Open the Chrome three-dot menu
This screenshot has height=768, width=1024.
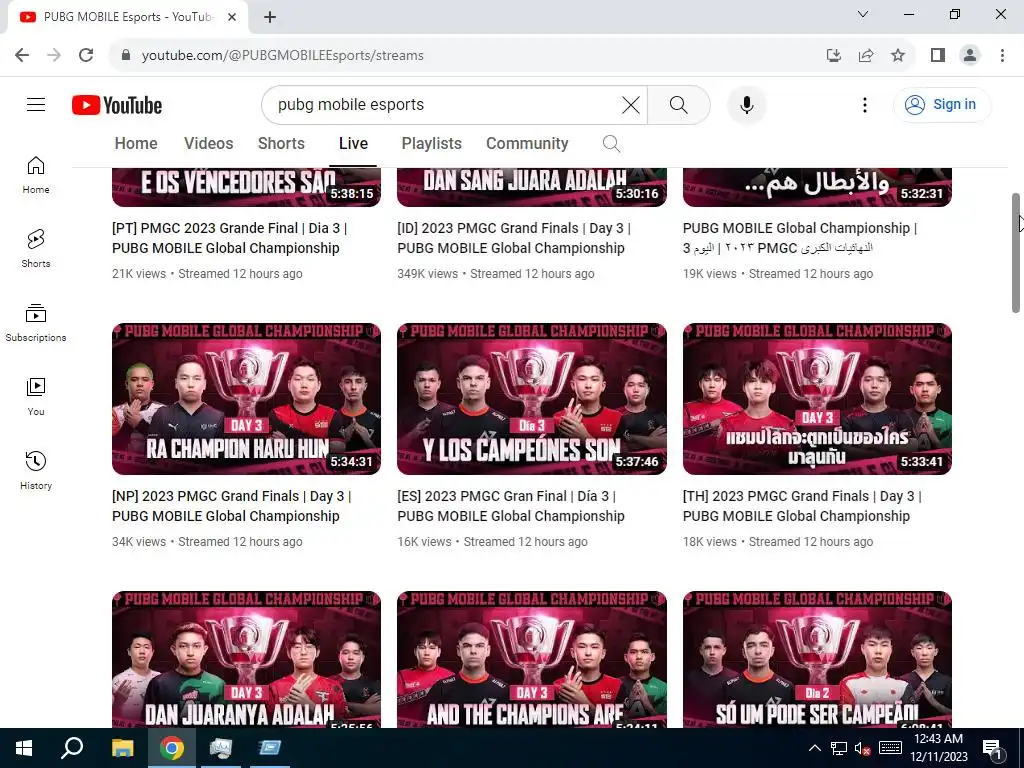[x=1002, y=55]
